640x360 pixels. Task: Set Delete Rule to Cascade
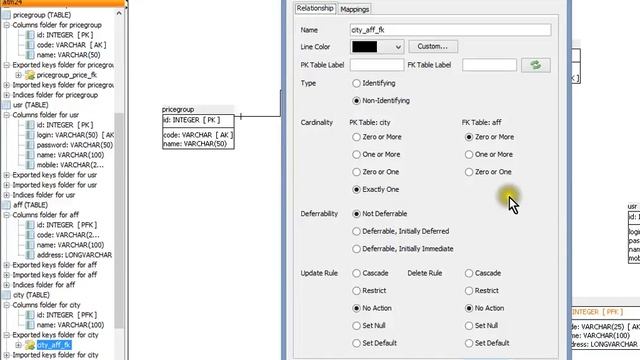click(469, 273)
